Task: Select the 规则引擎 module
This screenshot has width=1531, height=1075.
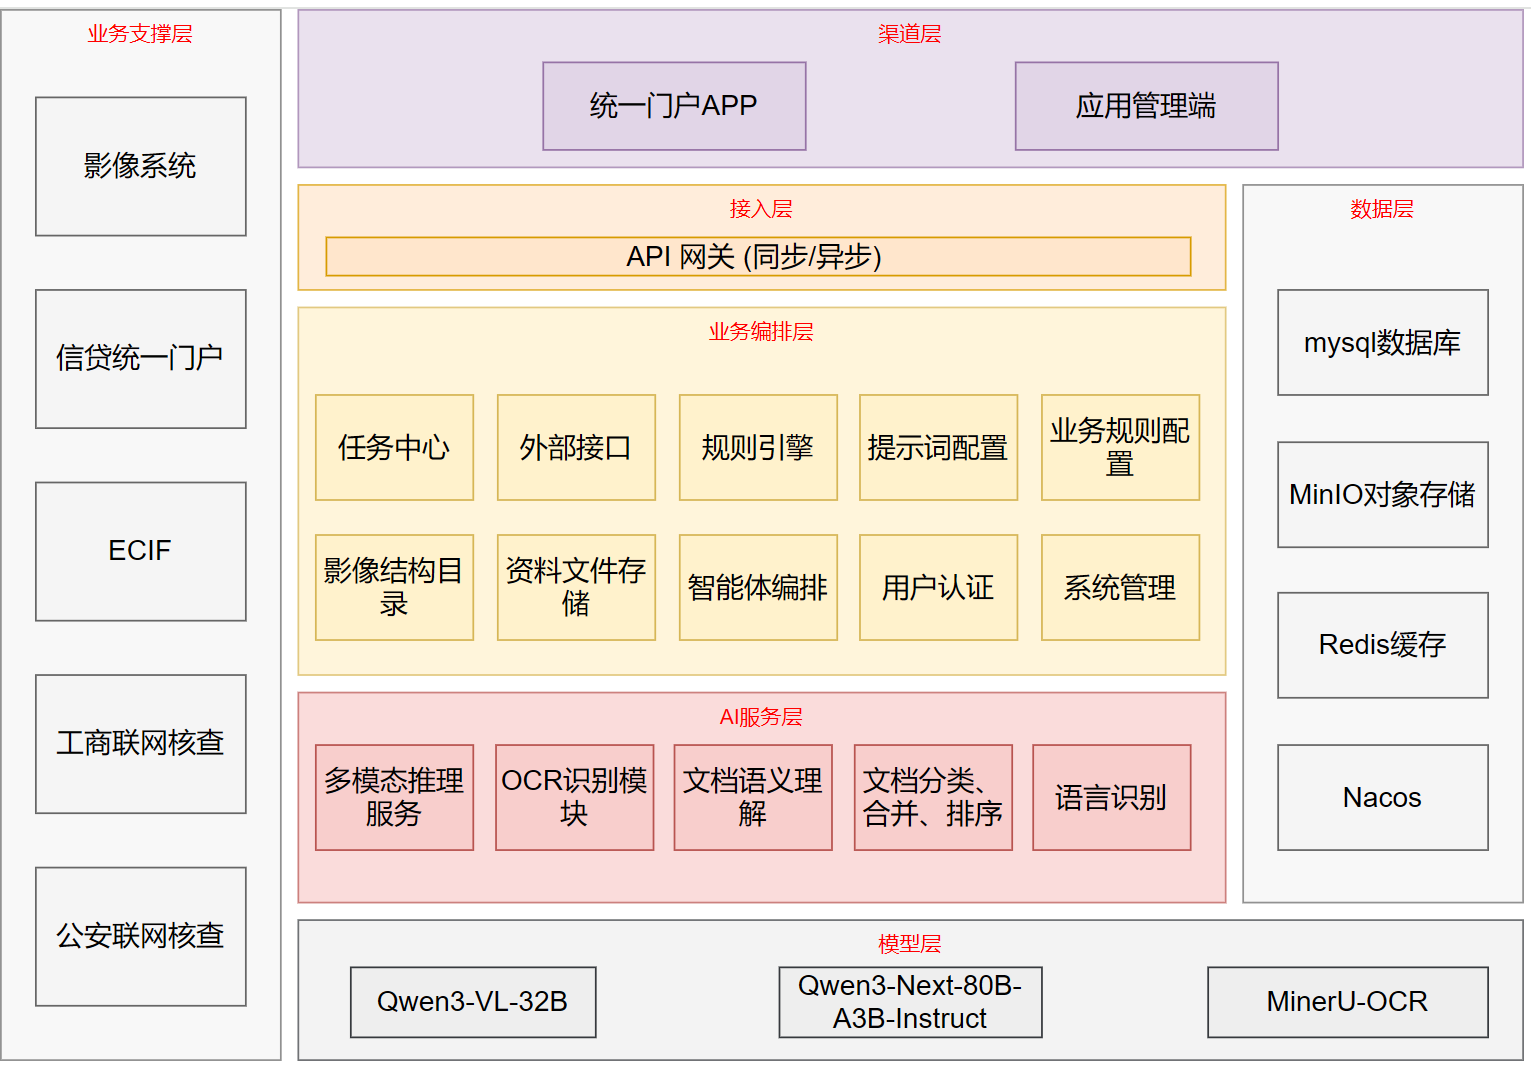Action: 758,447
